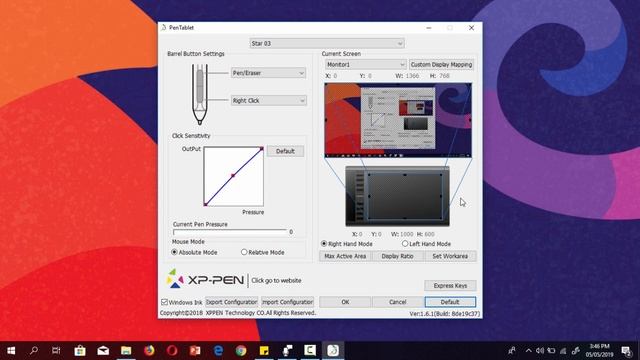
Task: Select Absolute Mode radio button
Action: point(174,252)
